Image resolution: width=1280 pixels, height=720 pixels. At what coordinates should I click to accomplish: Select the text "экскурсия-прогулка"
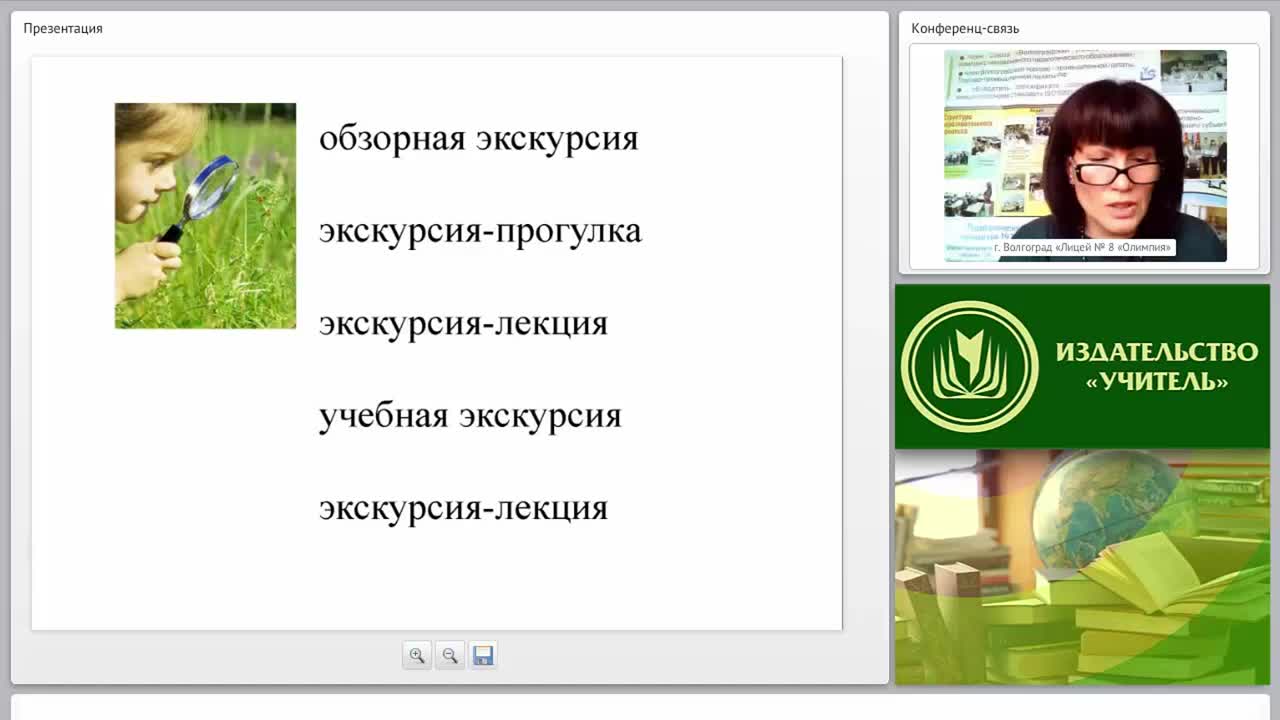point(480,231)
